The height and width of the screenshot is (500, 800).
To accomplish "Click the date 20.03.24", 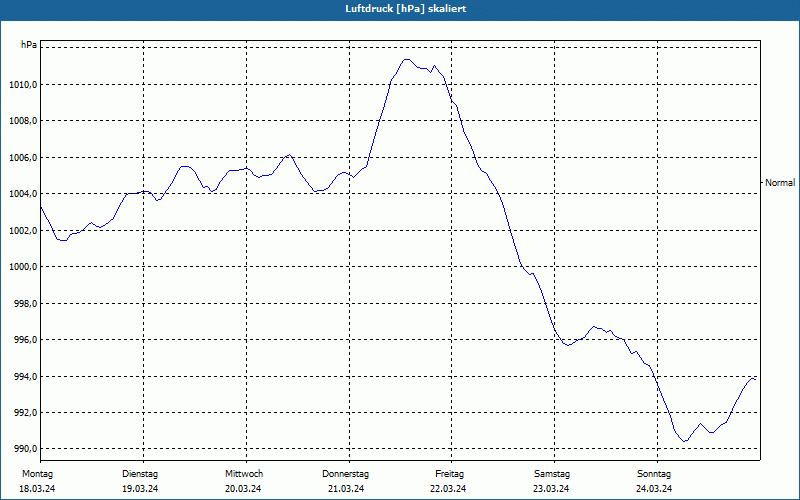I will (x=243, y=489).
